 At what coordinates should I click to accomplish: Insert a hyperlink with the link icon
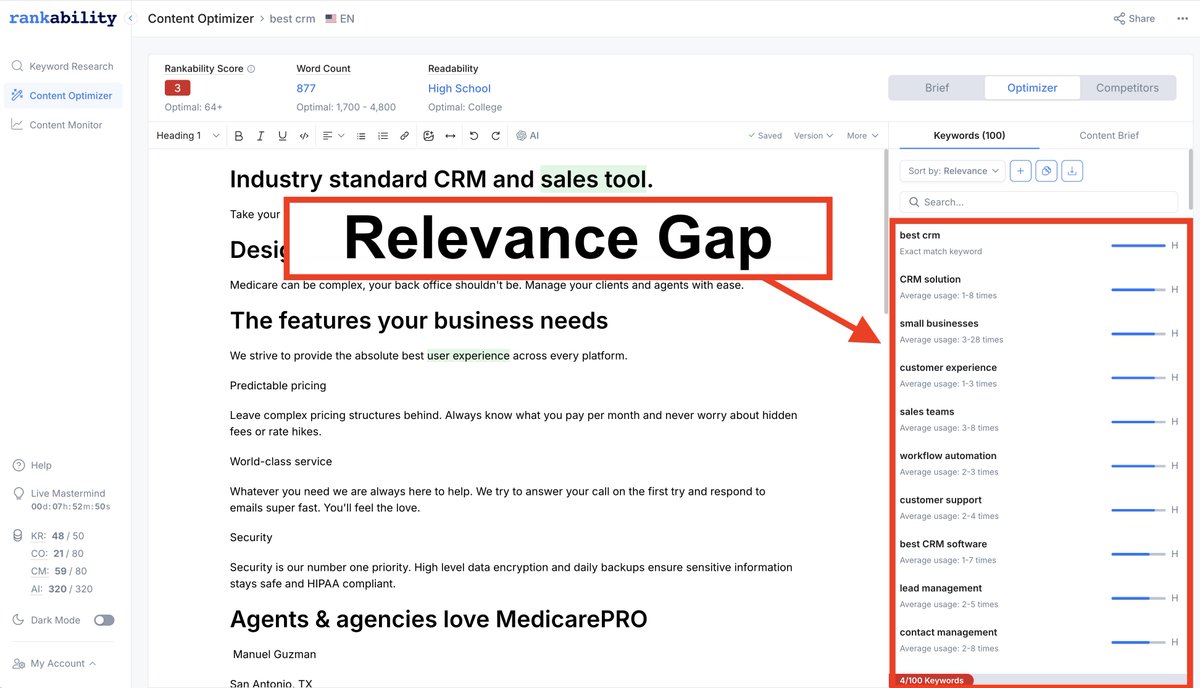[405, 136]
